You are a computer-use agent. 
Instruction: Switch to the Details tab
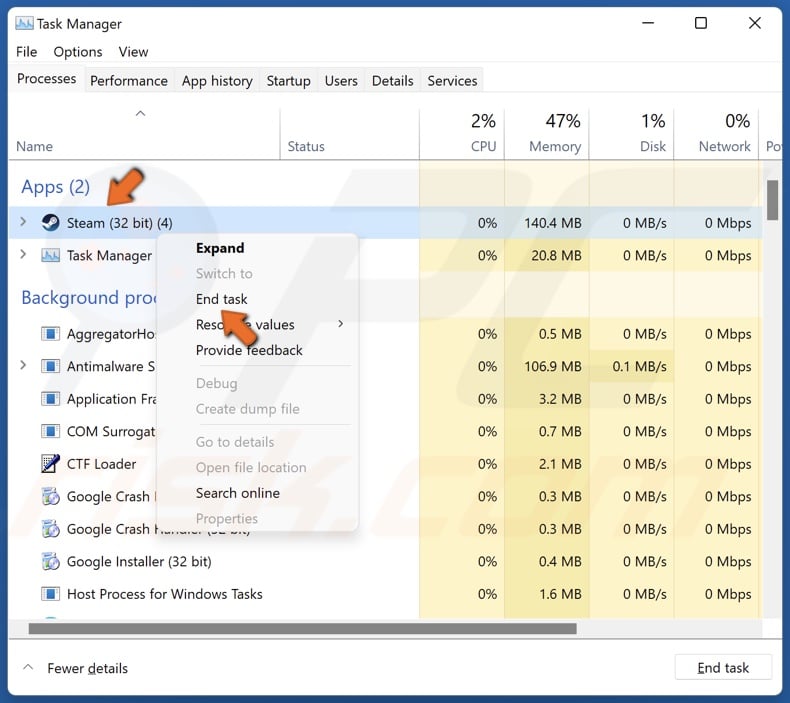pyautogui.click(x=392, y=81)
